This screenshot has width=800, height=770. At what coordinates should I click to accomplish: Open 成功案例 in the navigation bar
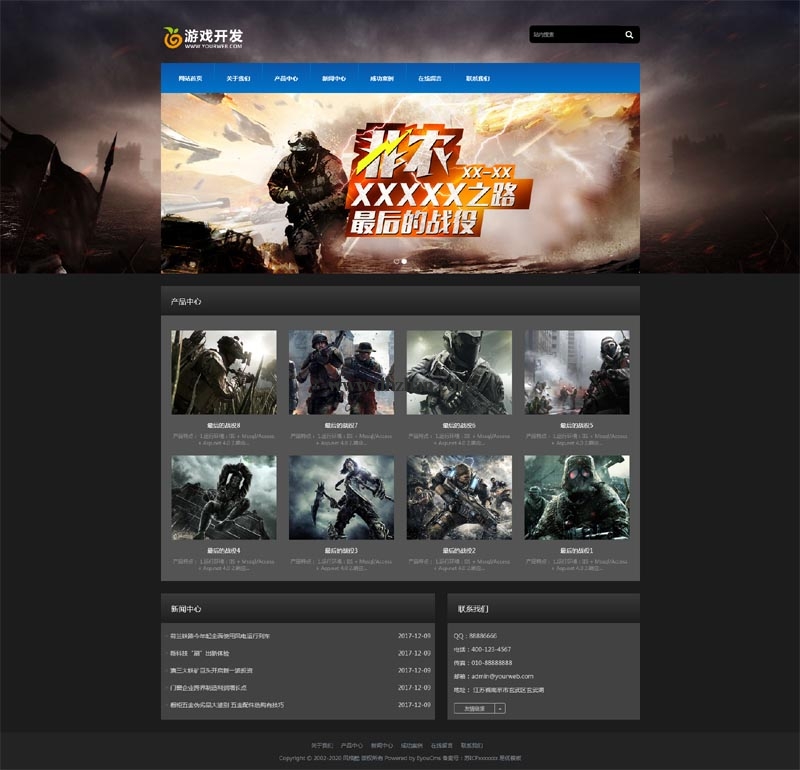[382, 78]
